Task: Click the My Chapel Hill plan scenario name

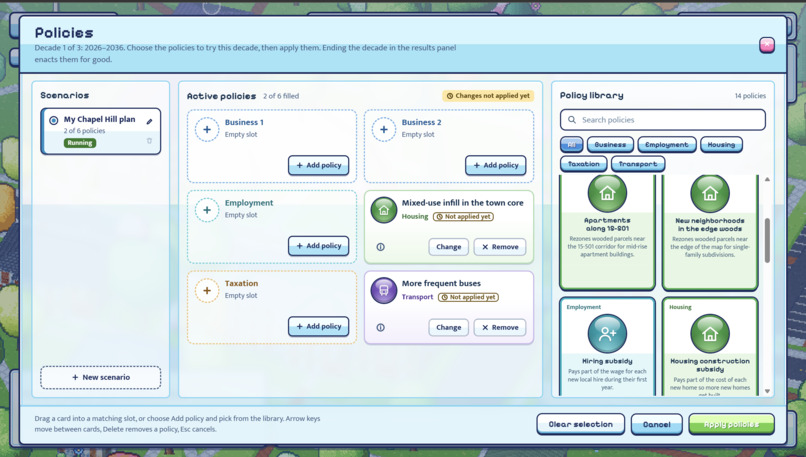Action: click(99, 119)
